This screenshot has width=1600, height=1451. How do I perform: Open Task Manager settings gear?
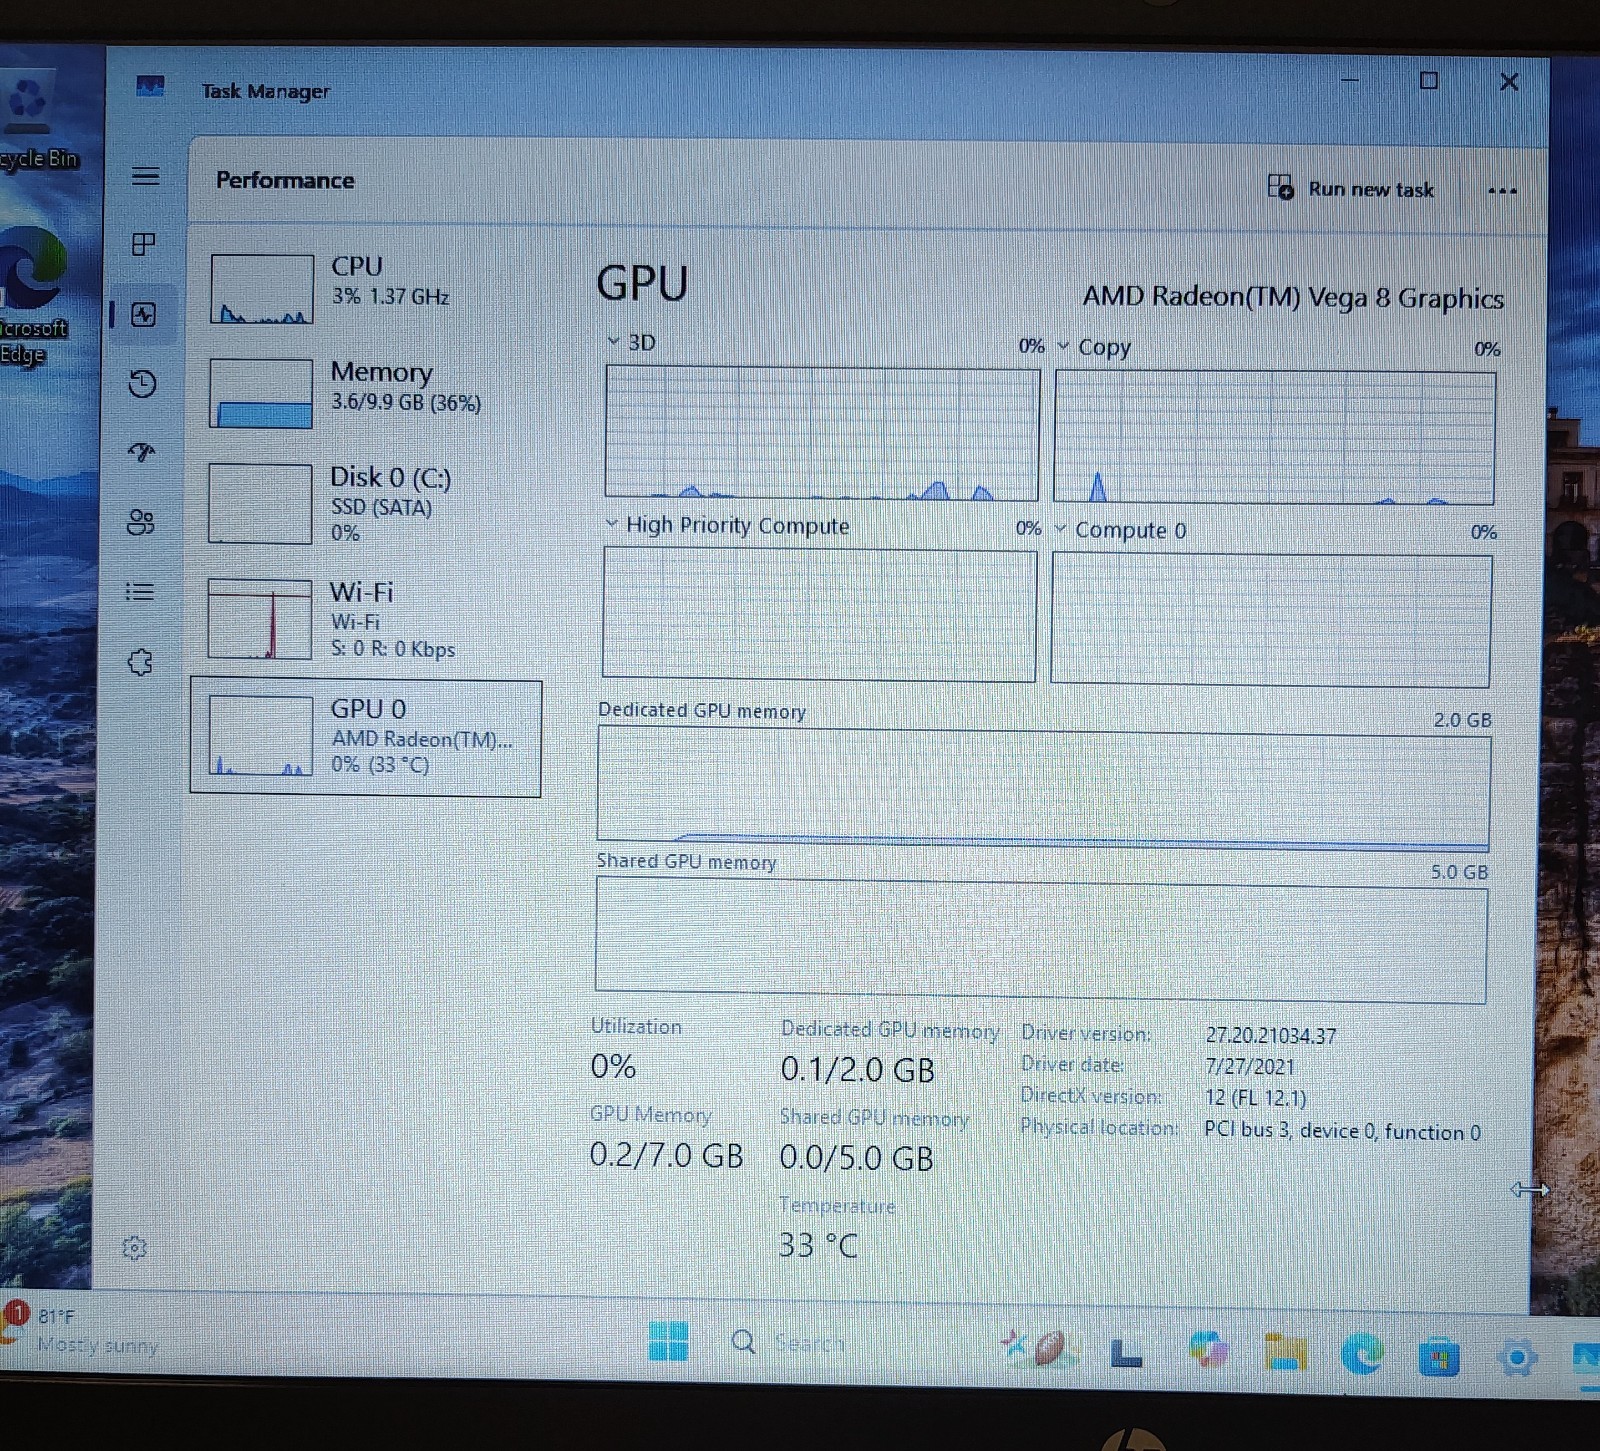pos(134,1248)
